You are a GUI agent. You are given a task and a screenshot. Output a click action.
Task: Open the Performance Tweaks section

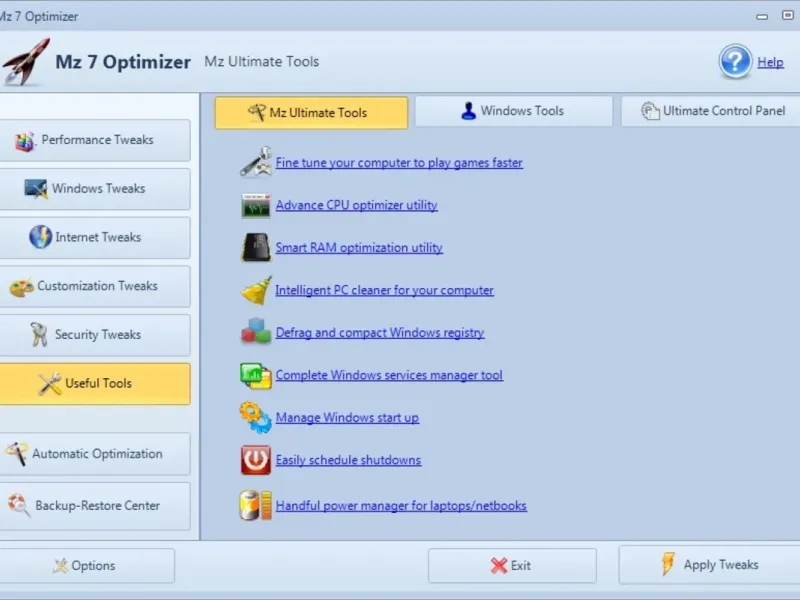(95, 140)
